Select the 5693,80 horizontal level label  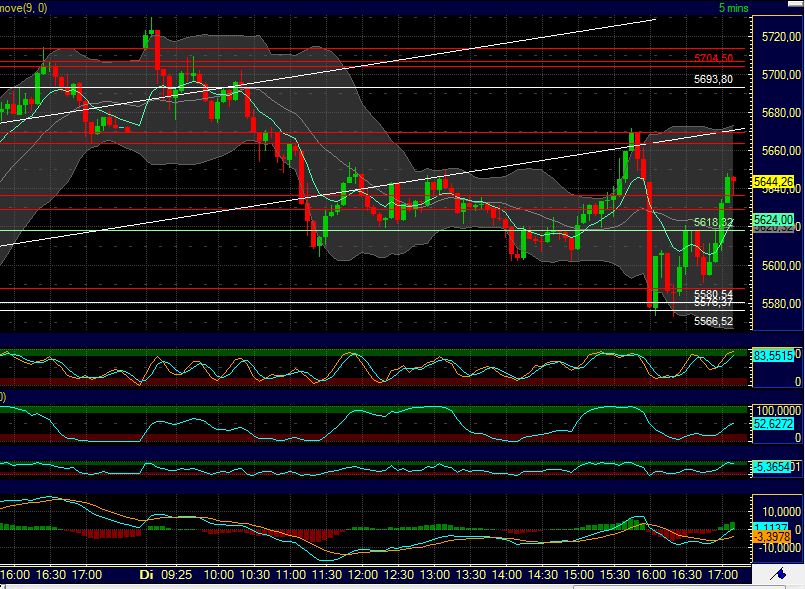pos(713,79)
